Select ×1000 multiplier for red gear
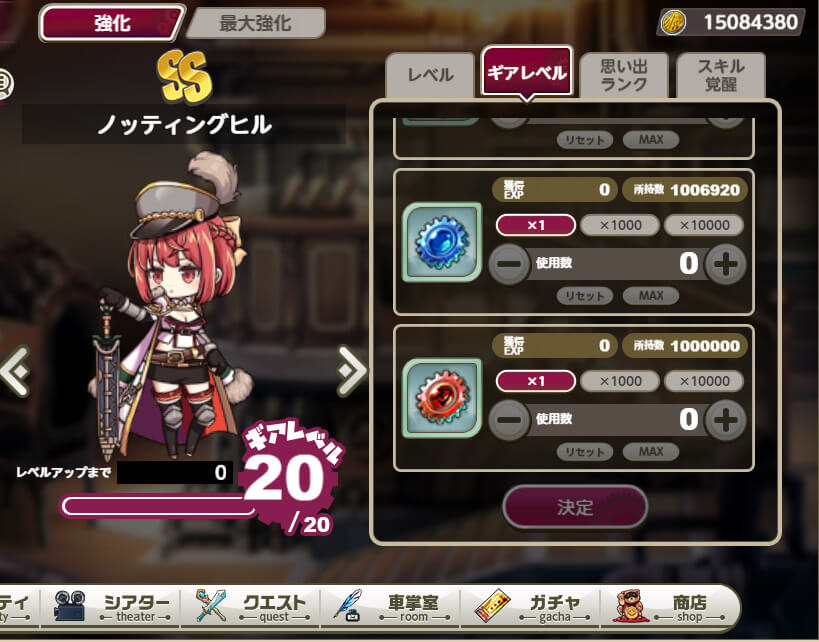819x642 pixels. (620, 381)
